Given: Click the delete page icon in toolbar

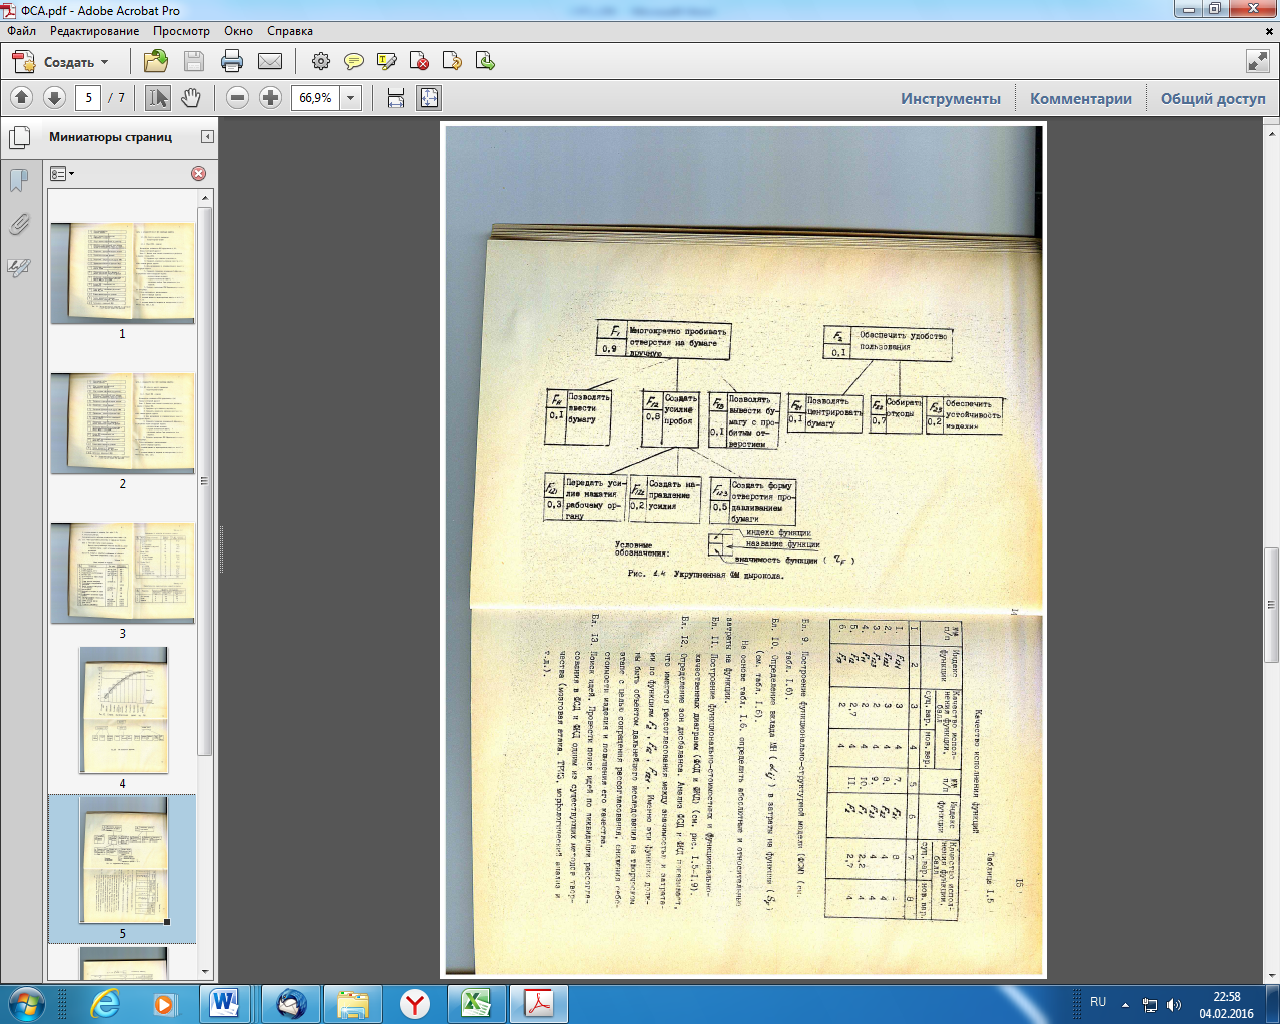Looking at the screenshot, I should [x=420, y=62].
